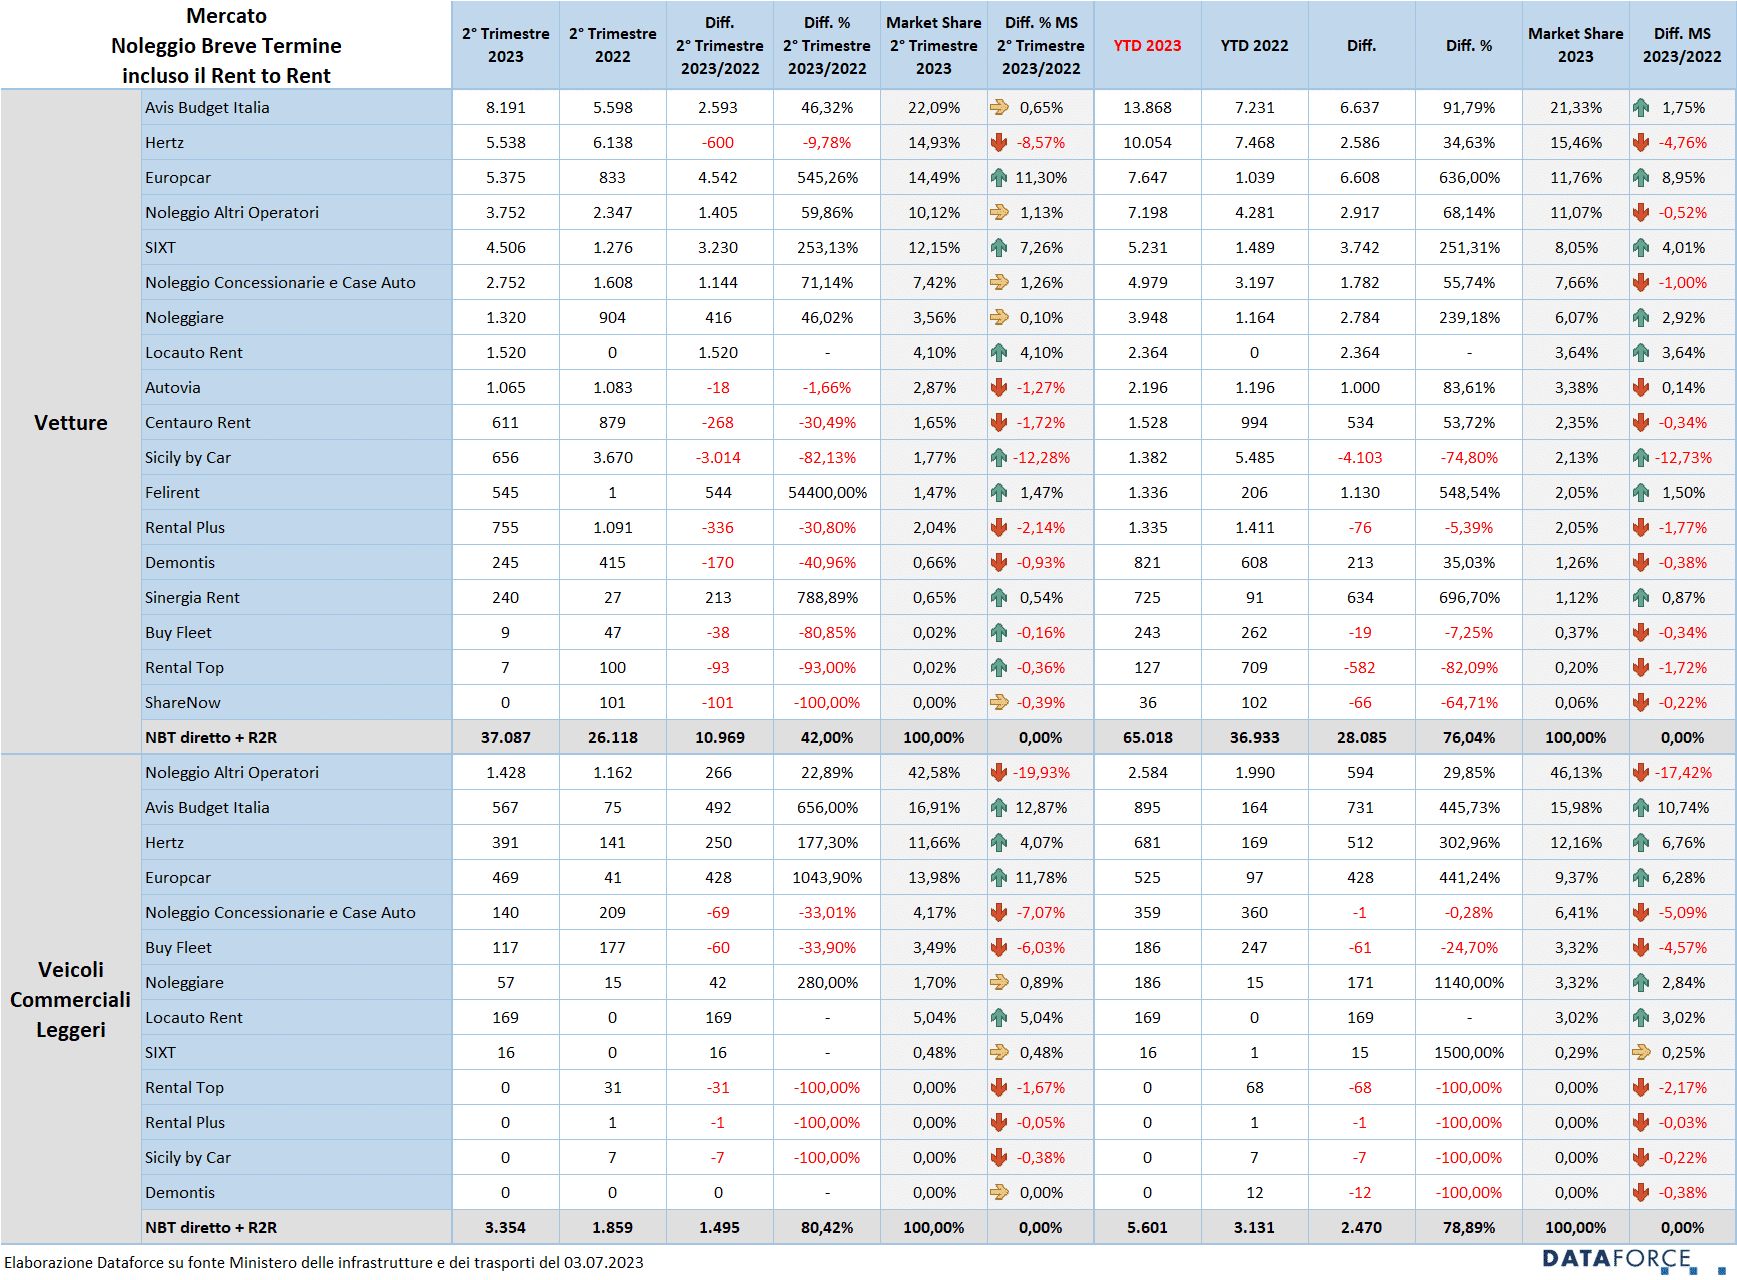Click the green up arrow beside 11,30%
Screen dimensions: 1737x1280
tap(999, 177)
